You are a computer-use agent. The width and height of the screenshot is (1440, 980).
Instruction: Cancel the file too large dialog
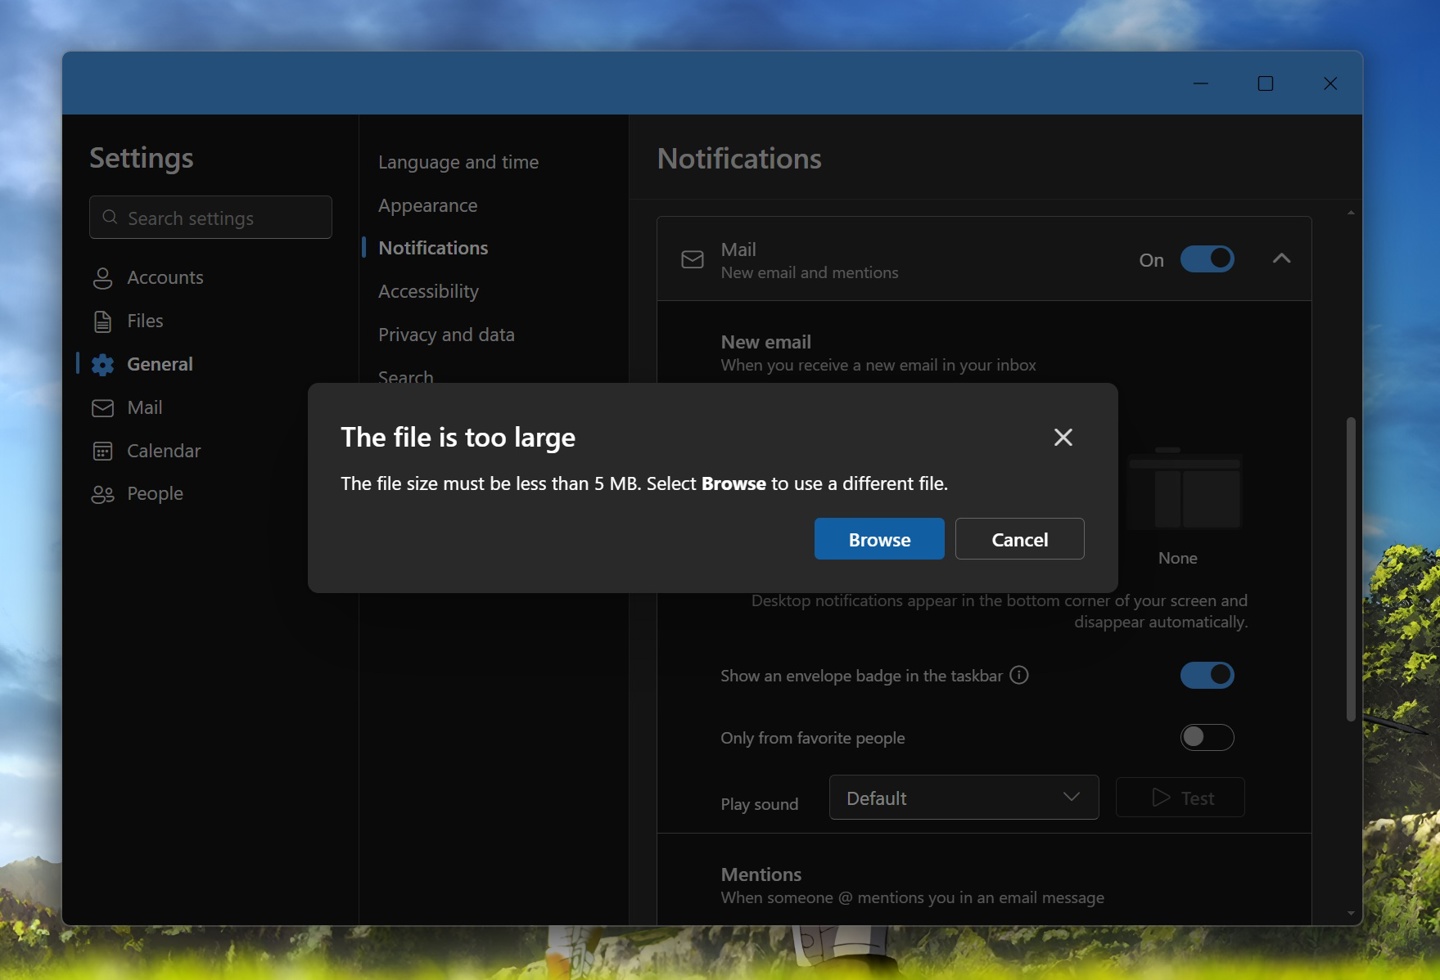click(1019, 538)
